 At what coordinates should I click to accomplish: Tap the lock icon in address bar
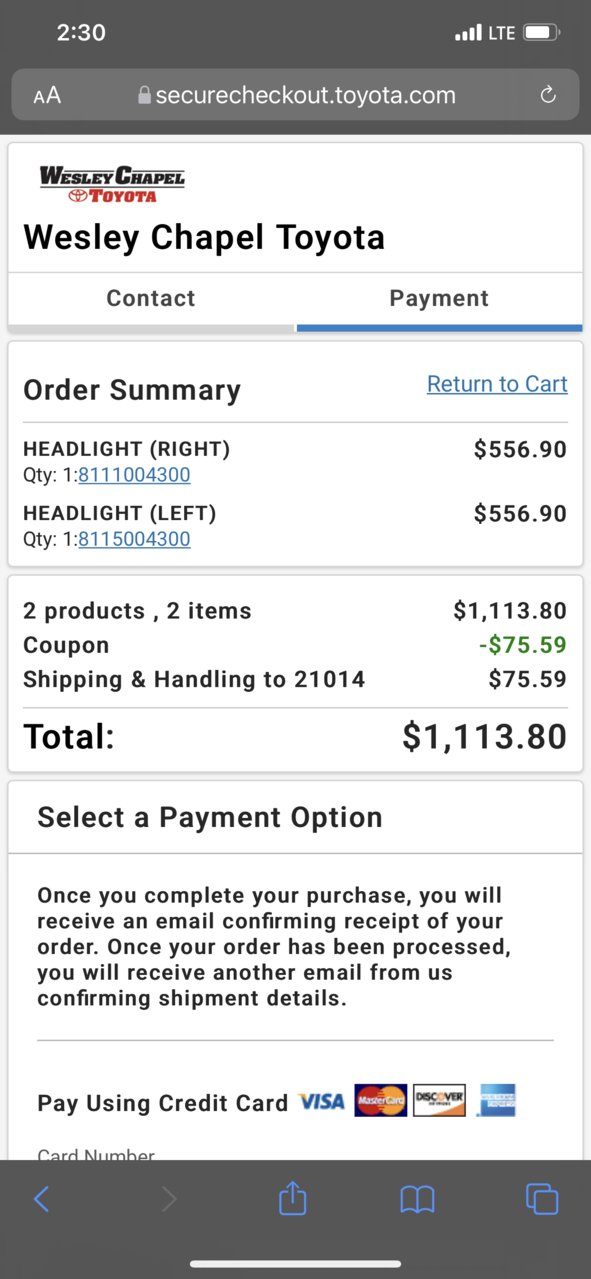(144, 95)
